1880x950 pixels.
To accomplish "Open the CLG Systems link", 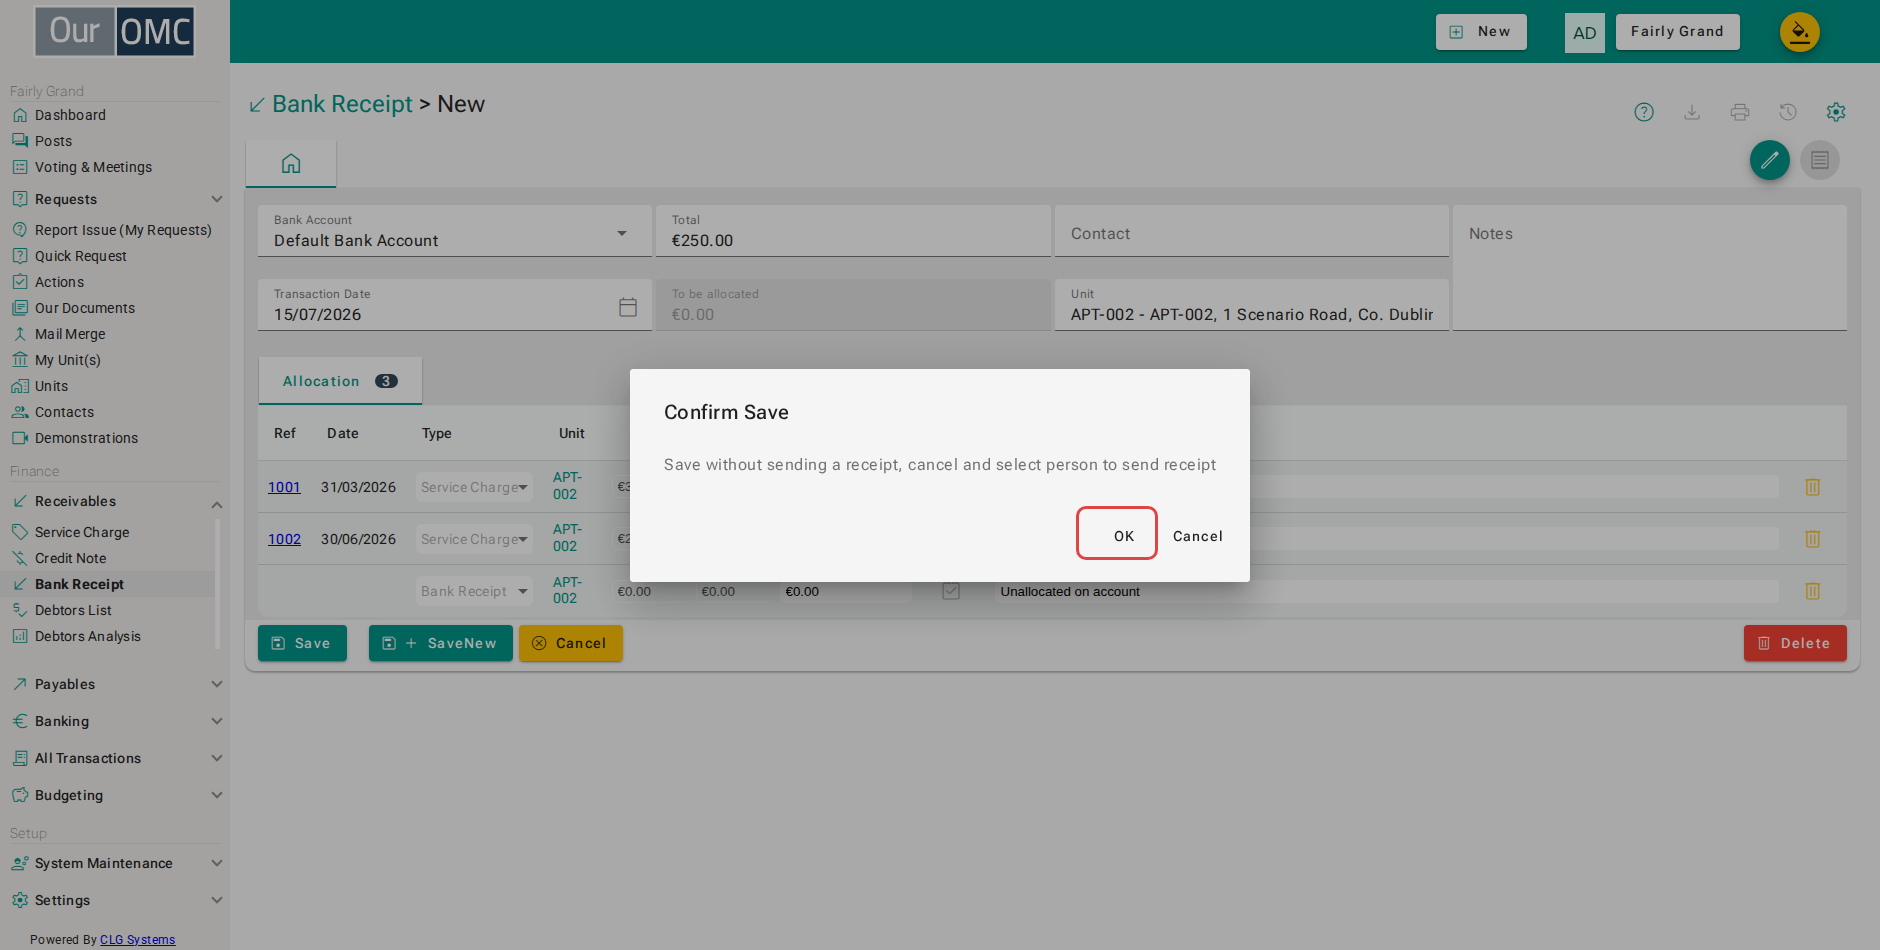I will [x=137, y=940].
